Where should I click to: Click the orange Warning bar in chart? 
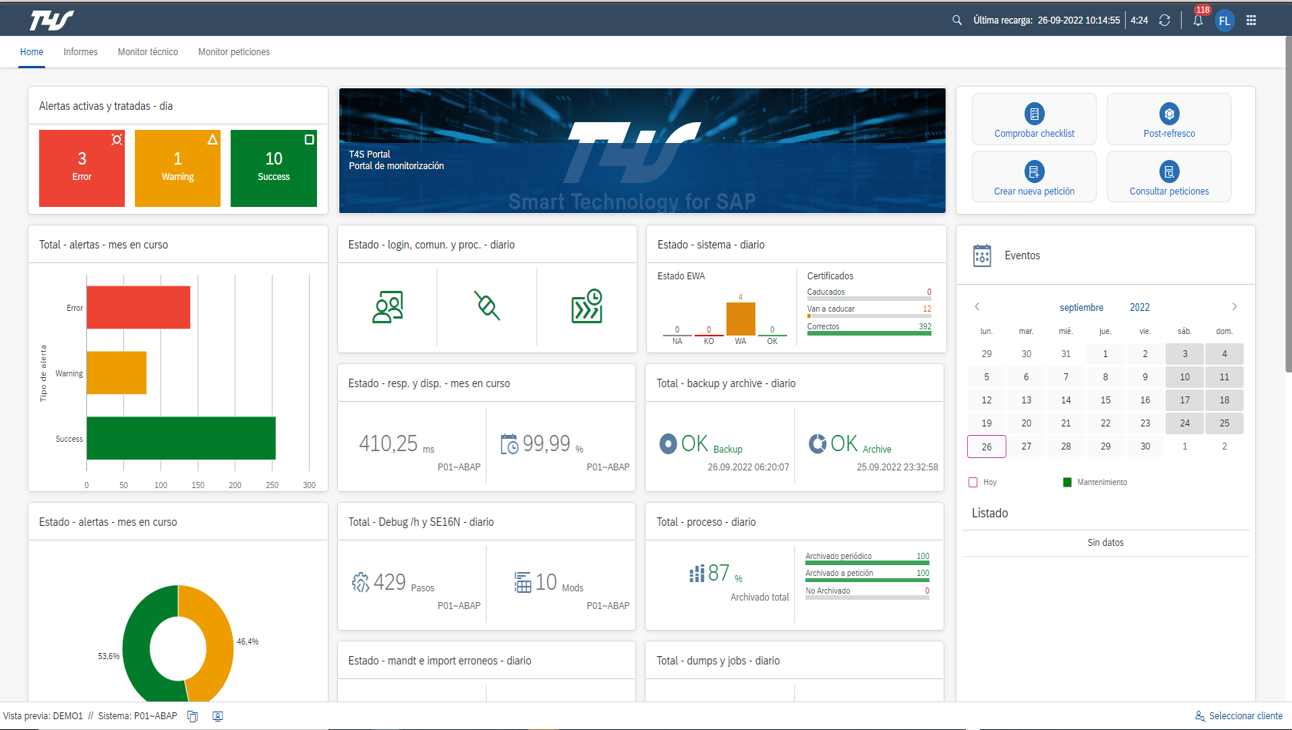[x=117, y=372]
